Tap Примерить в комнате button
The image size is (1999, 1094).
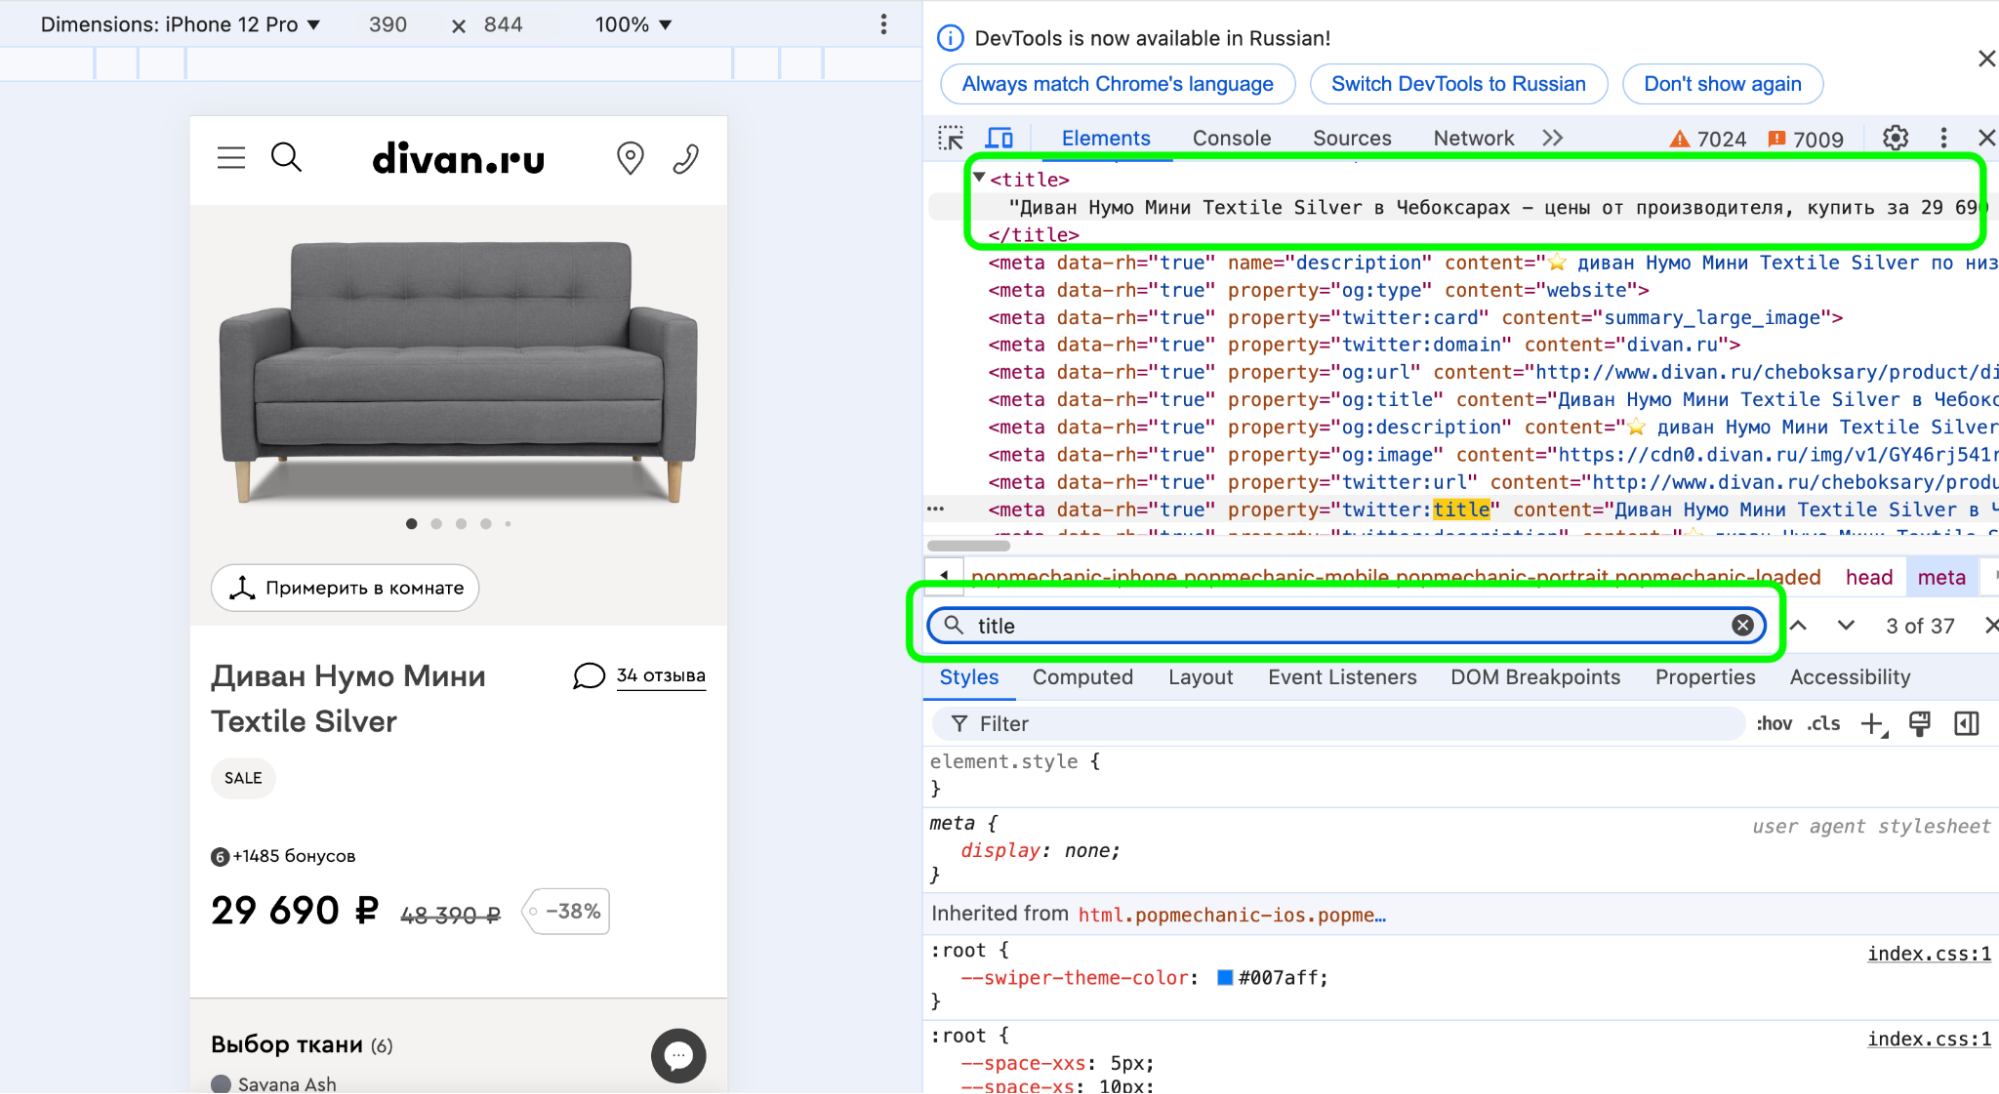(x=345, y=588)
